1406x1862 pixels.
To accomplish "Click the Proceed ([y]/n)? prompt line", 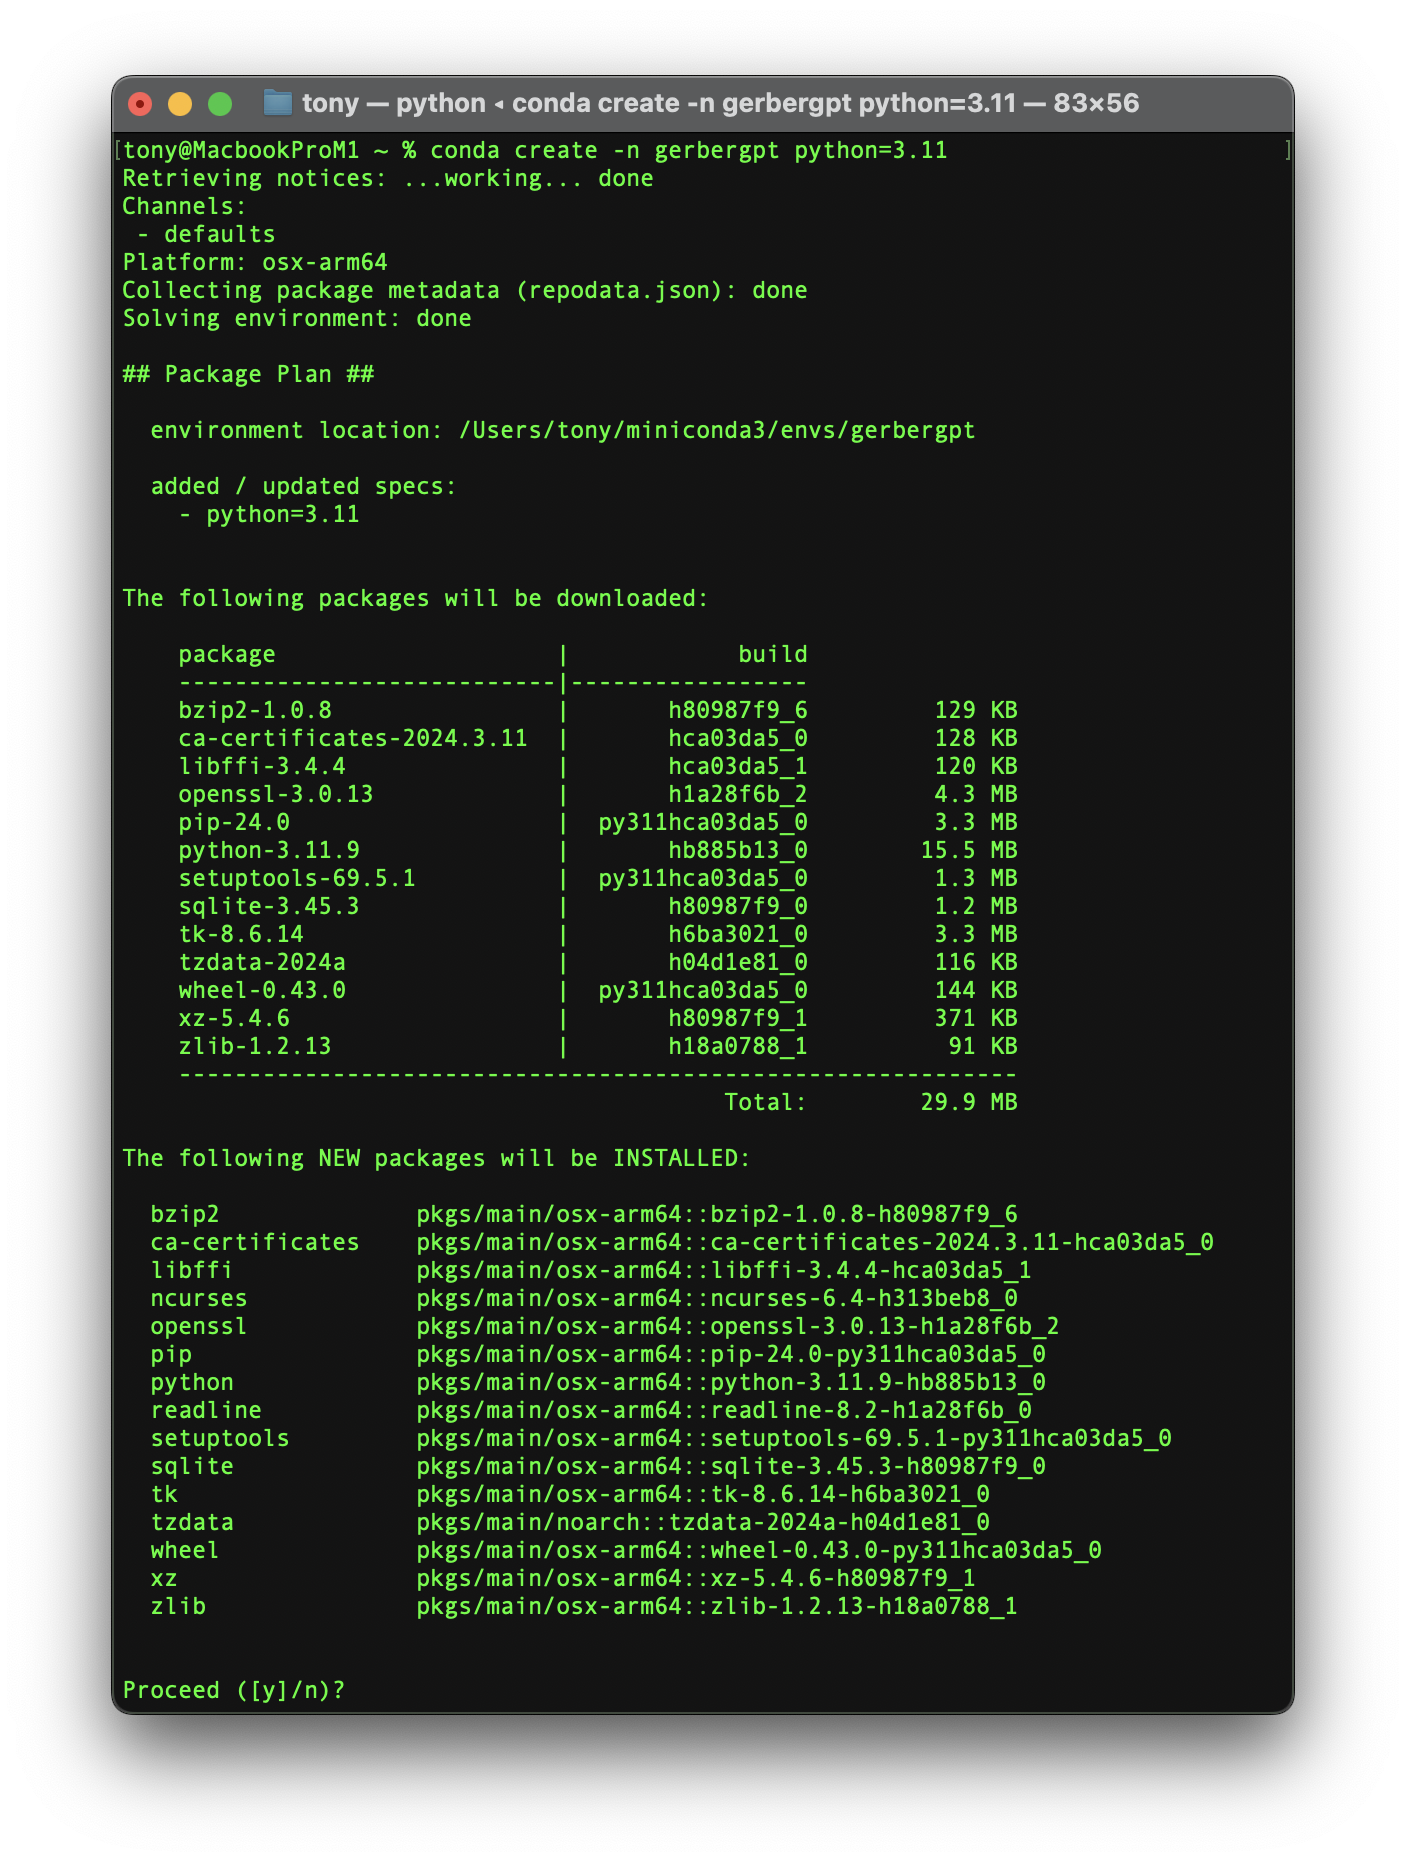I will tap(234, 1690).
